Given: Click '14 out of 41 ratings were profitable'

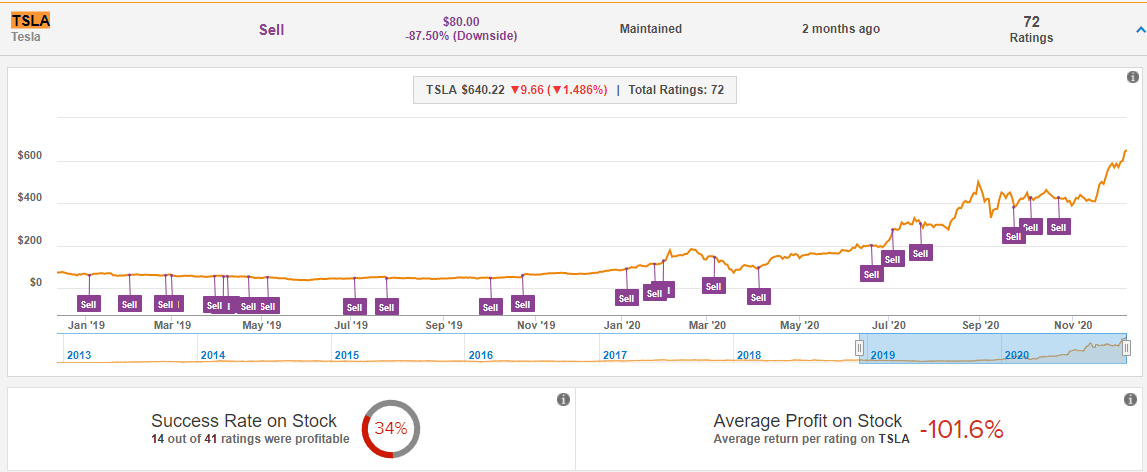Looking at the screenshot, I should 250,439.
